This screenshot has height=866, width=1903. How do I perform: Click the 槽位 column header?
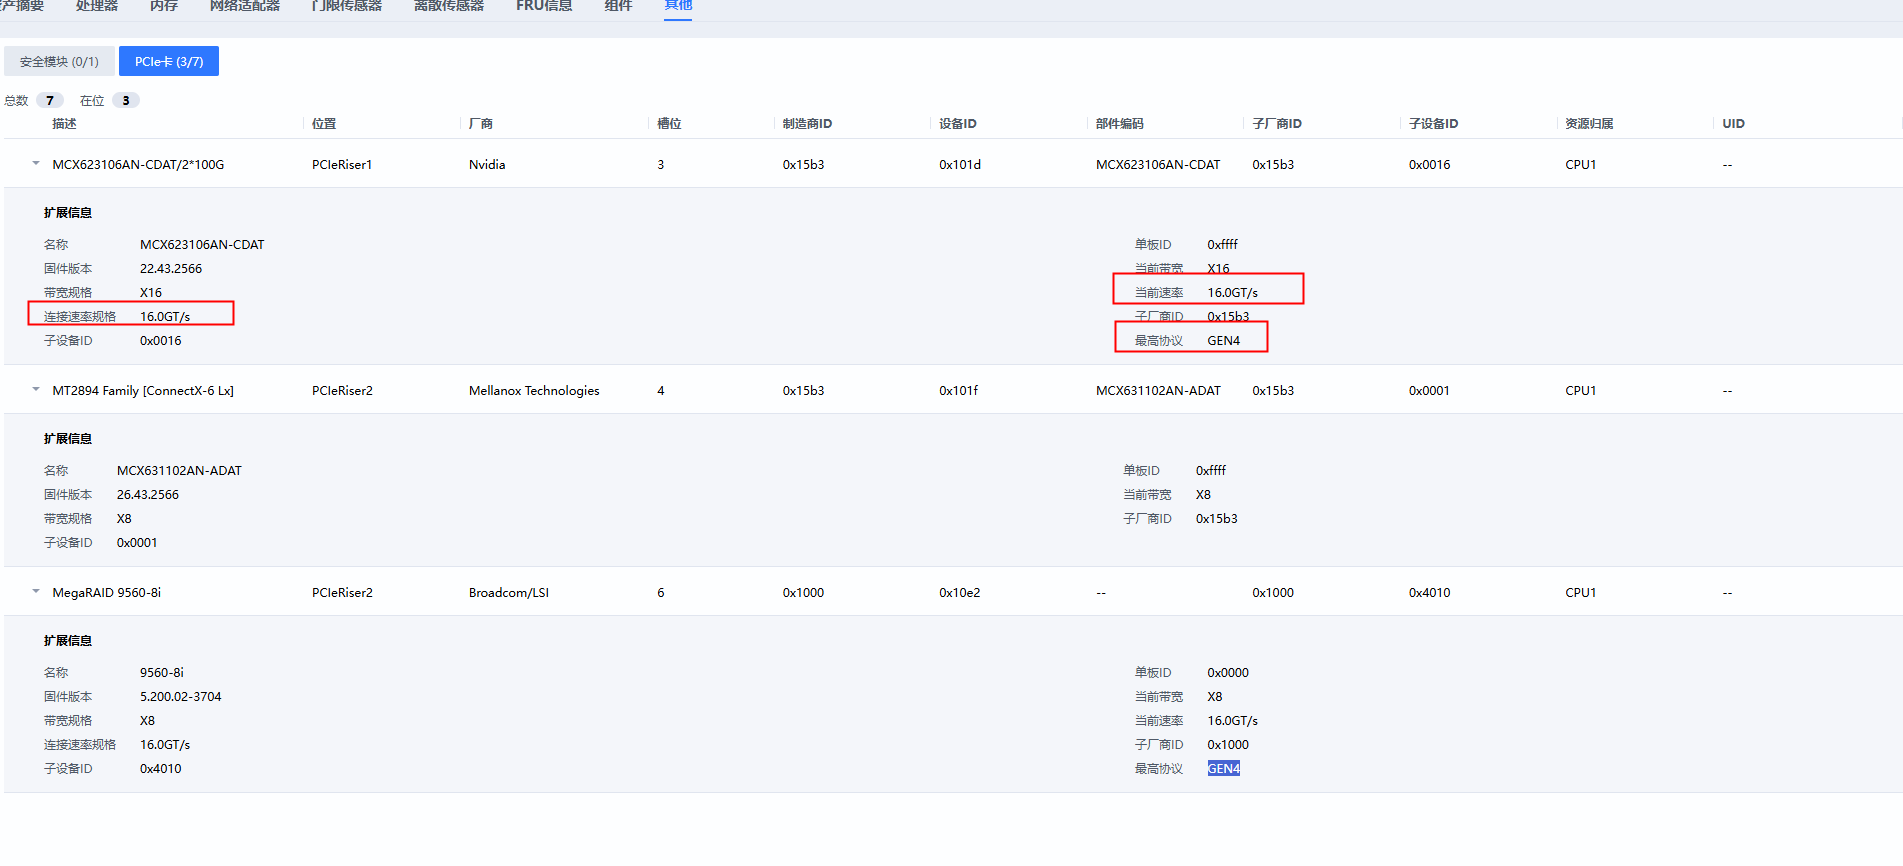(x=669, y=124)
